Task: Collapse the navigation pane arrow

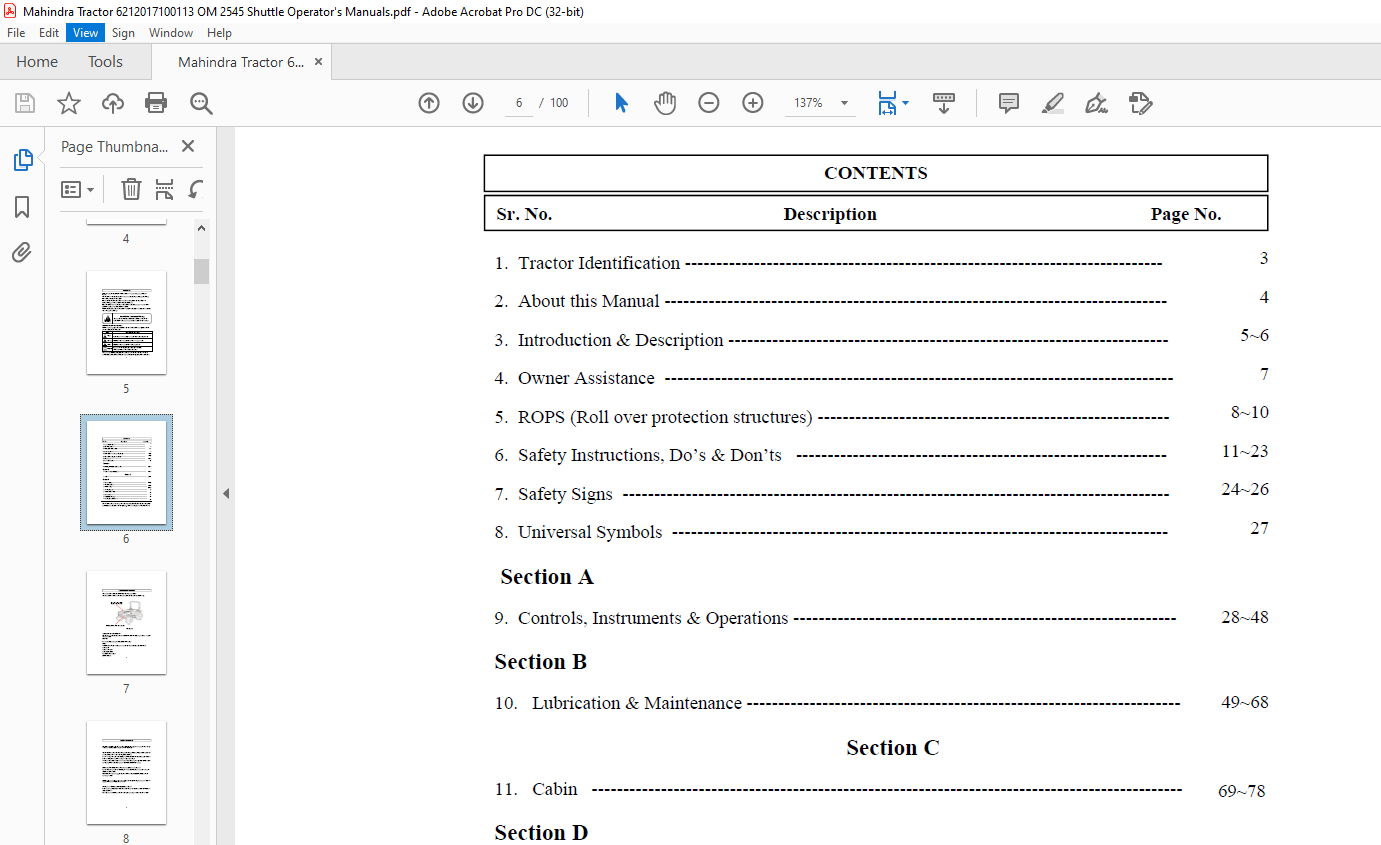Action: coord(225,493)
